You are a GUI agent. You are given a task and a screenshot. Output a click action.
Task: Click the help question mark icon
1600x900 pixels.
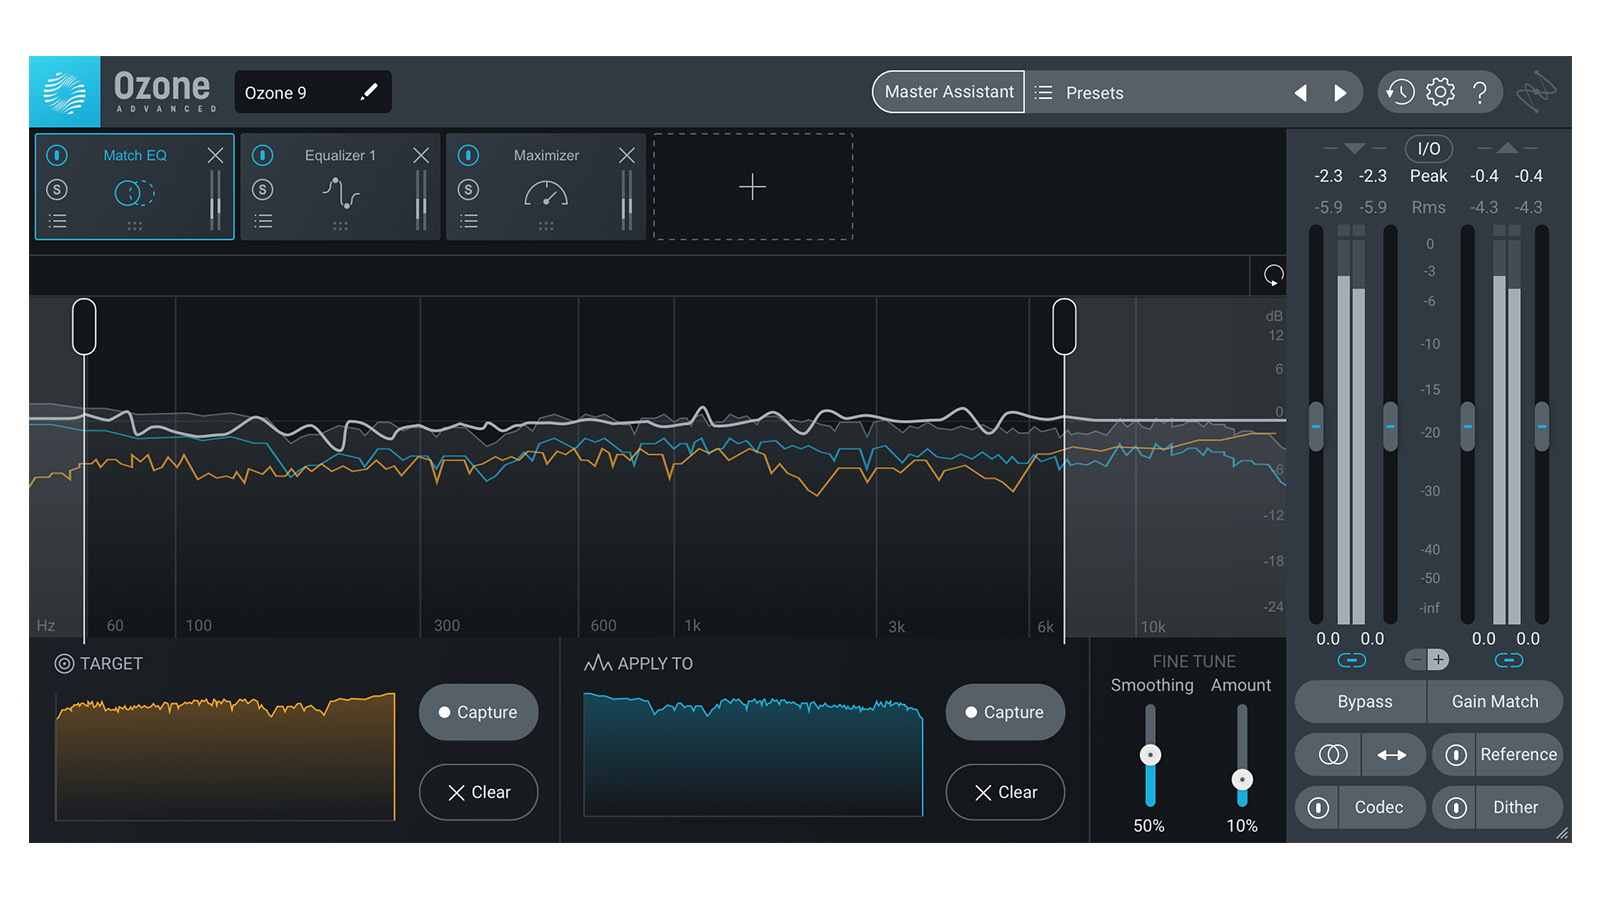click(x=1480, y=93)
